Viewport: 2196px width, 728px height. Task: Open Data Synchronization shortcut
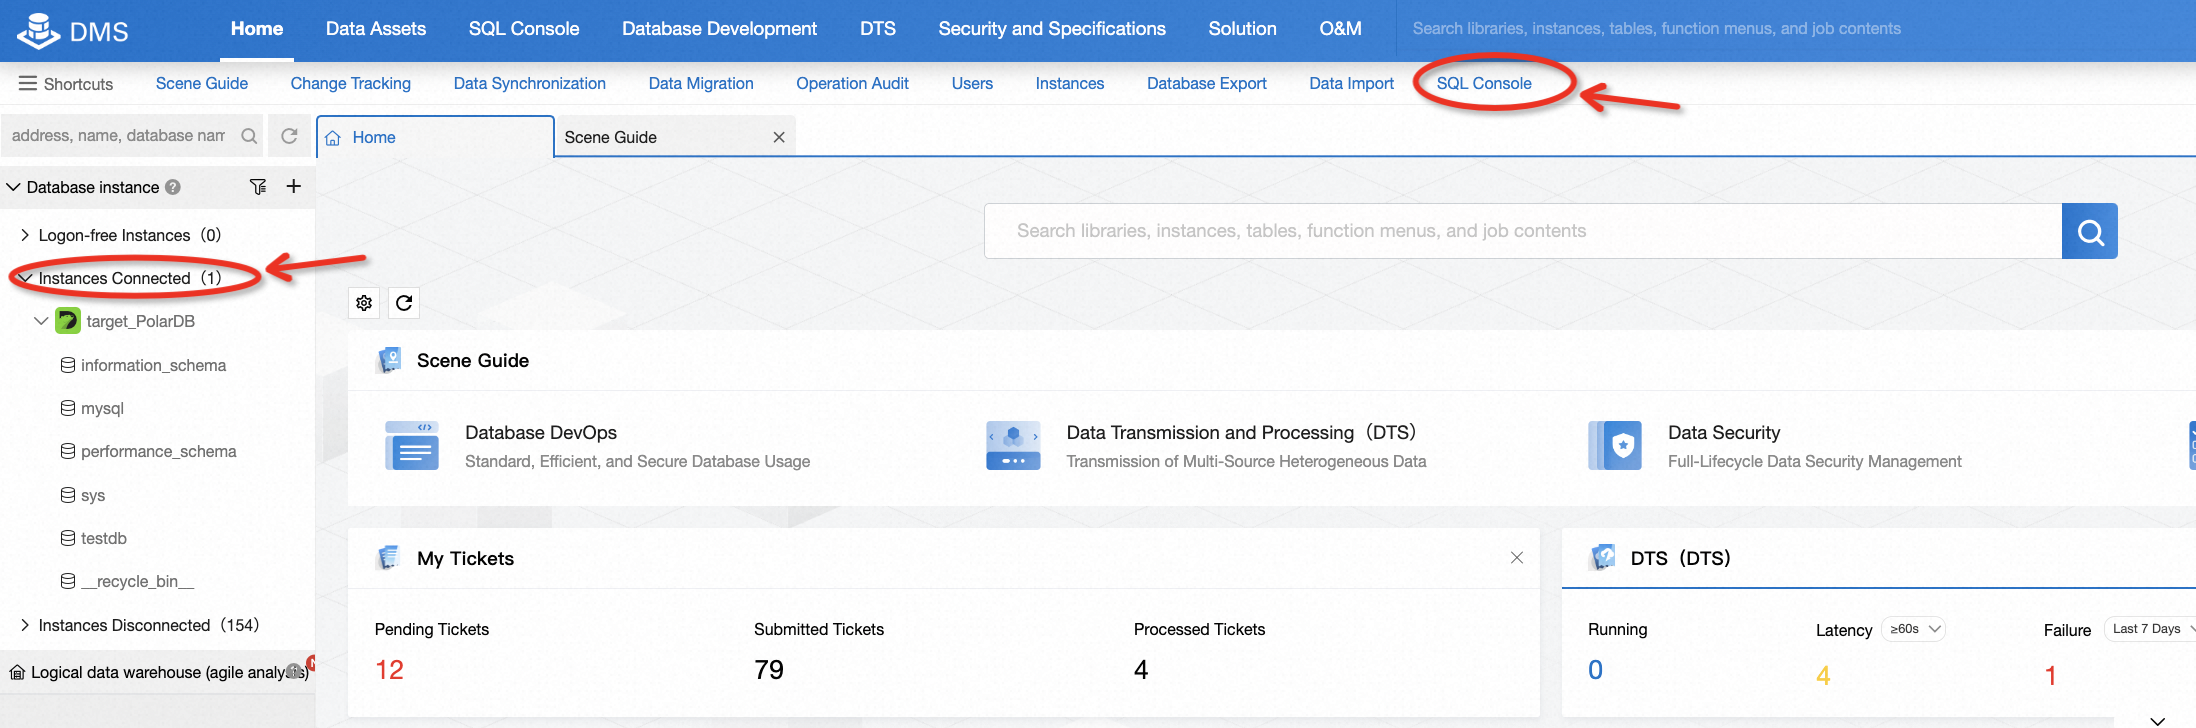(530, 83)
